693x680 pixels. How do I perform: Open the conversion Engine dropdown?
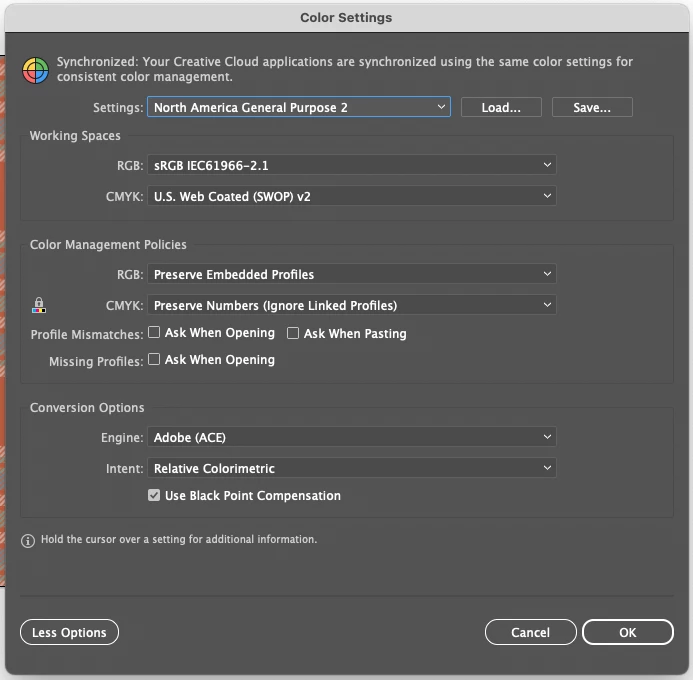click(351, 437)
